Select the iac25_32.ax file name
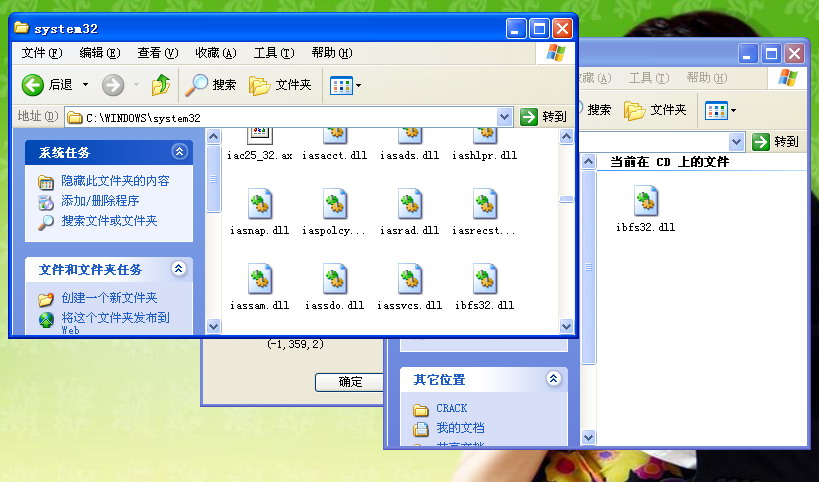819x482 pixels. (x=260, y=155)
